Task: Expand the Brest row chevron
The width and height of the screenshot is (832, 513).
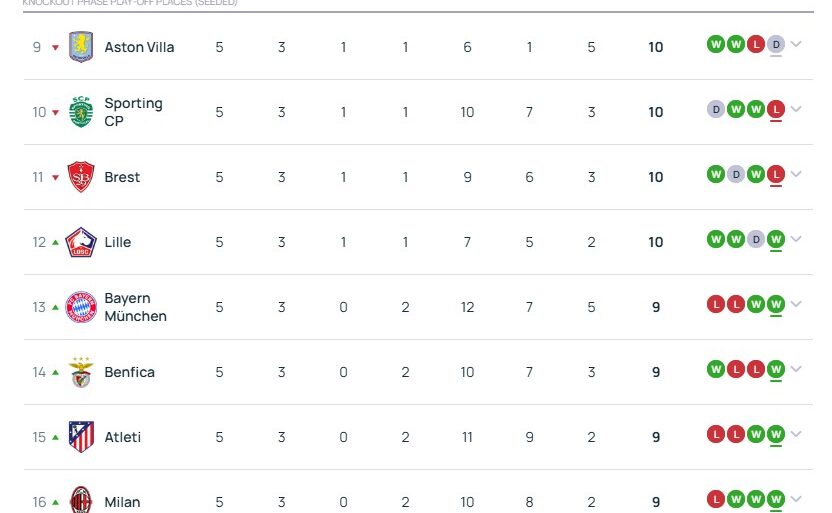Action: (x=796, y=174)
